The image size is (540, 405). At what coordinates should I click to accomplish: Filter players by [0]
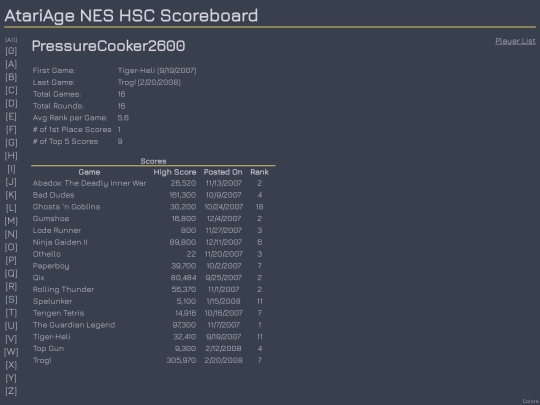coord(11,51)
